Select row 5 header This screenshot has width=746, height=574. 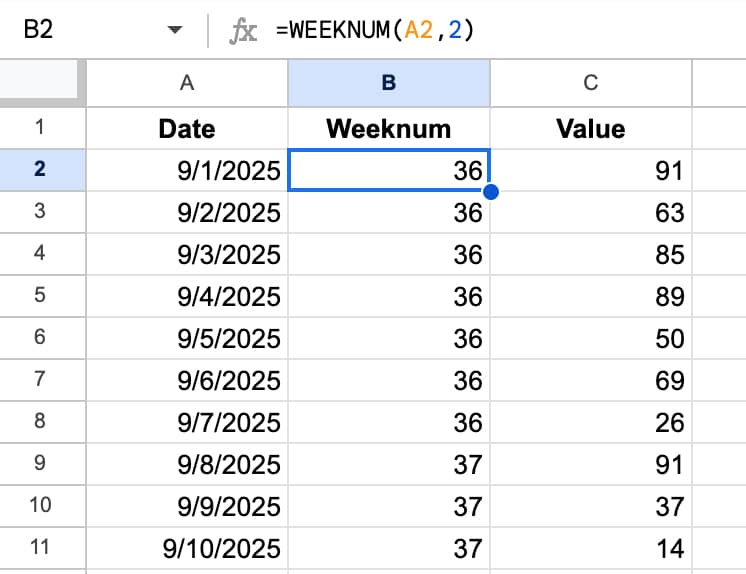tap(42, 296)
